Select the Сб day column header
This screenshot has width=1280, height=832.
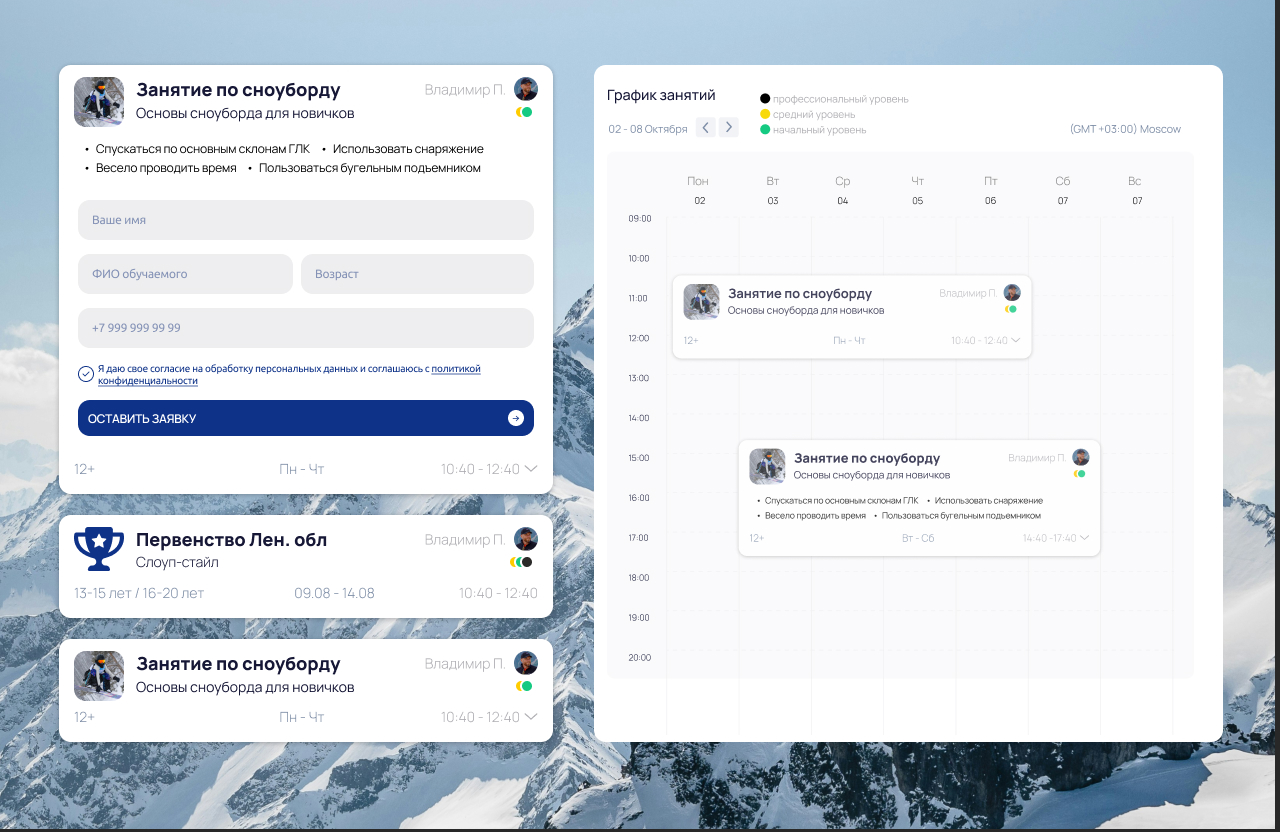[1063, 190]
